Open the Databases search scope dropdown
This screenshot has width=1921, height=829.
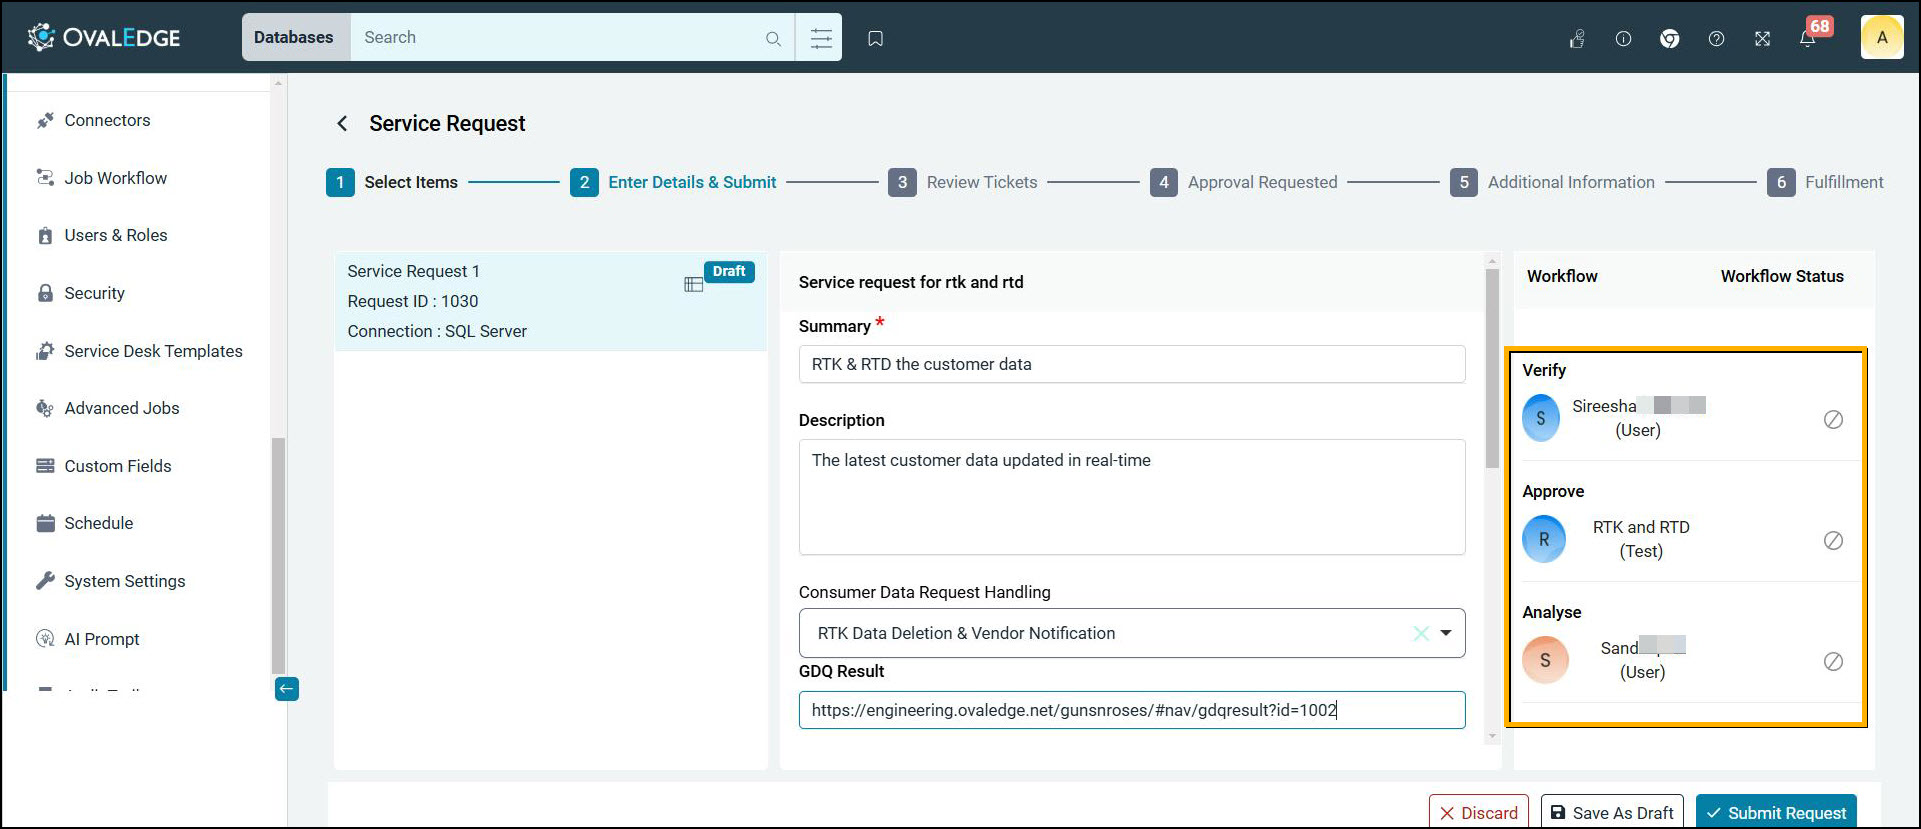pyautogui.click(x=294, y=38)
